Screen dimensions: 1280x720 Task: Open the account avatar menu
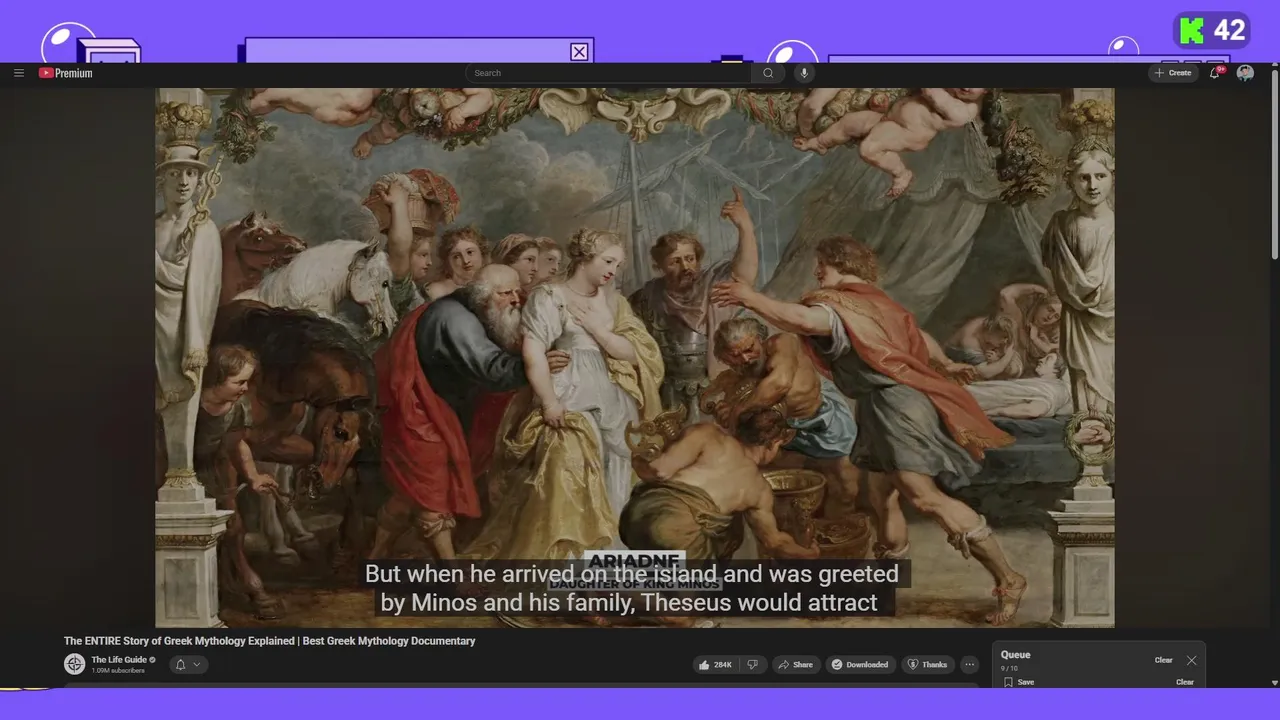(1245, 73)
